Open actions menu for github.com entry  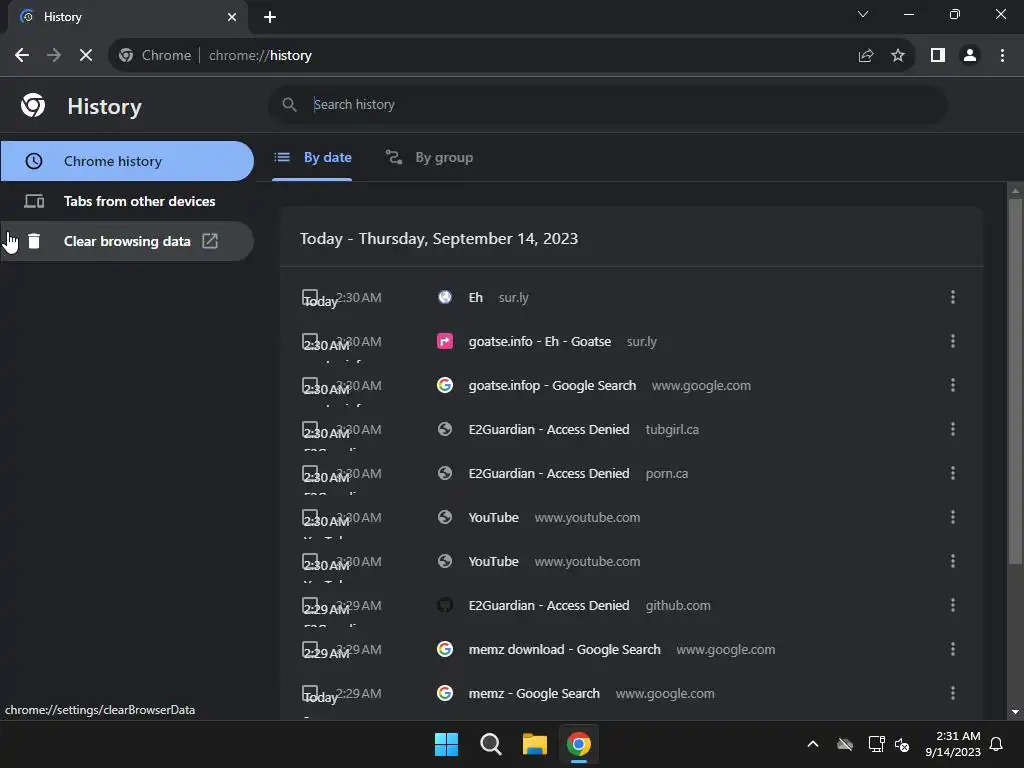pyautogui.click(x=953, y=605)
